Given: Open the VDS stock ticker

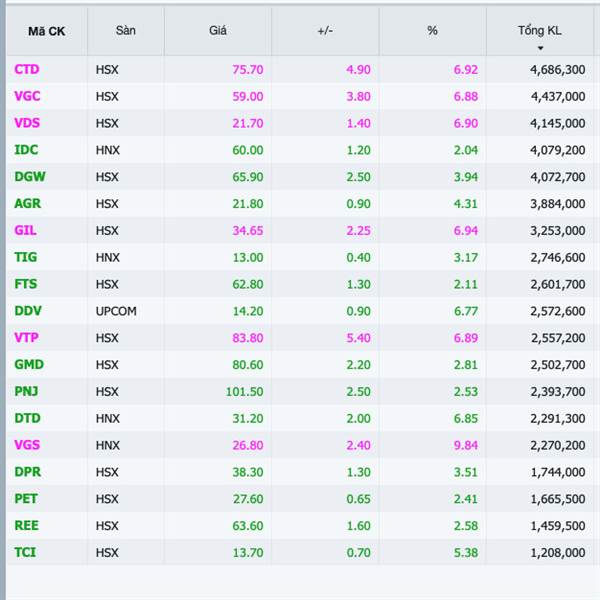Looking at the screenshot, I should [x=27, y=123].
